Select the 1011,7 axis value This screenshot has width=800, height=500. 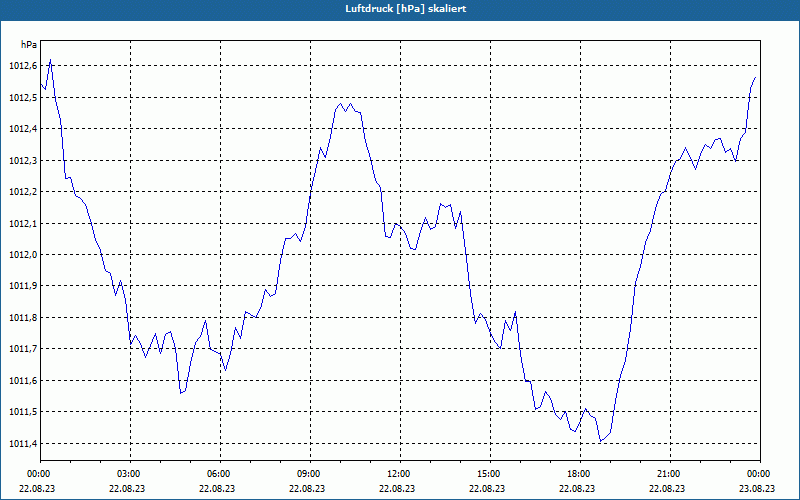point(23,349)
